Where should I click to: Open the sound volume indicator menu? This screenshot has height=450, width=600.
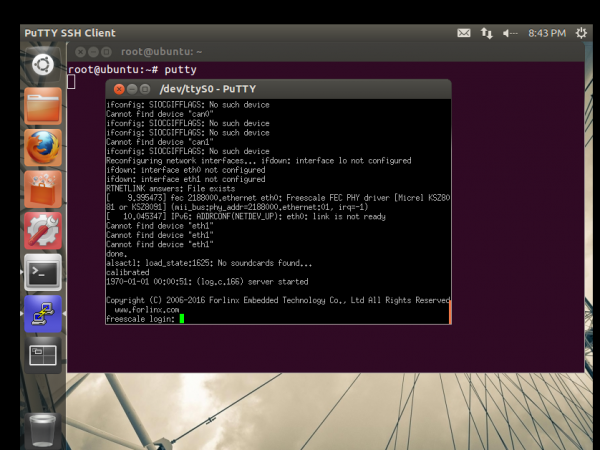511,33
